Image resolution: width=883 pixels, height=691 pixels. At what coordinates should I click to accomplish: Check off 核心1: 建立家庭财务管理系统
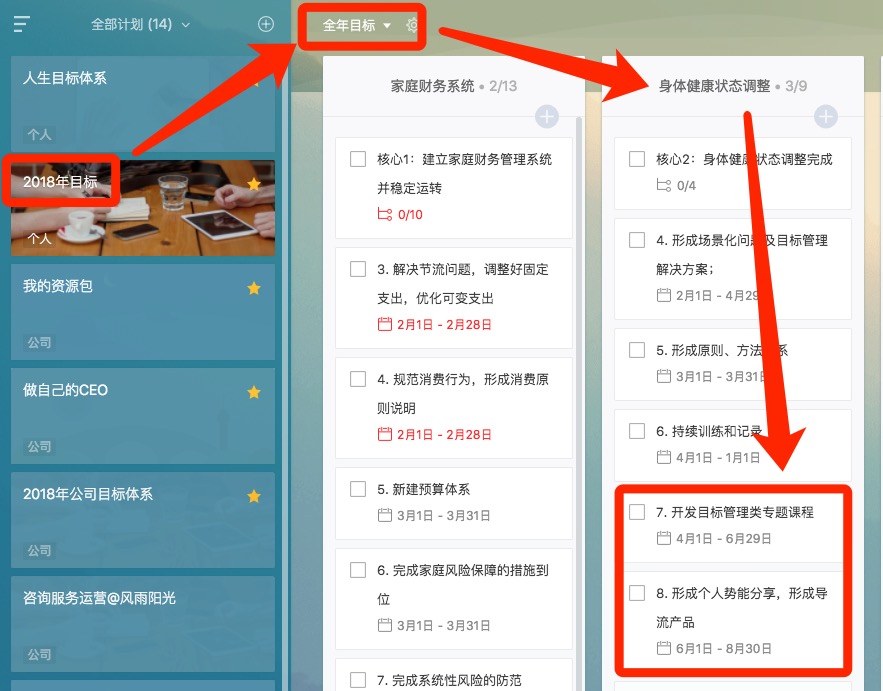click(x=358, y=159)
